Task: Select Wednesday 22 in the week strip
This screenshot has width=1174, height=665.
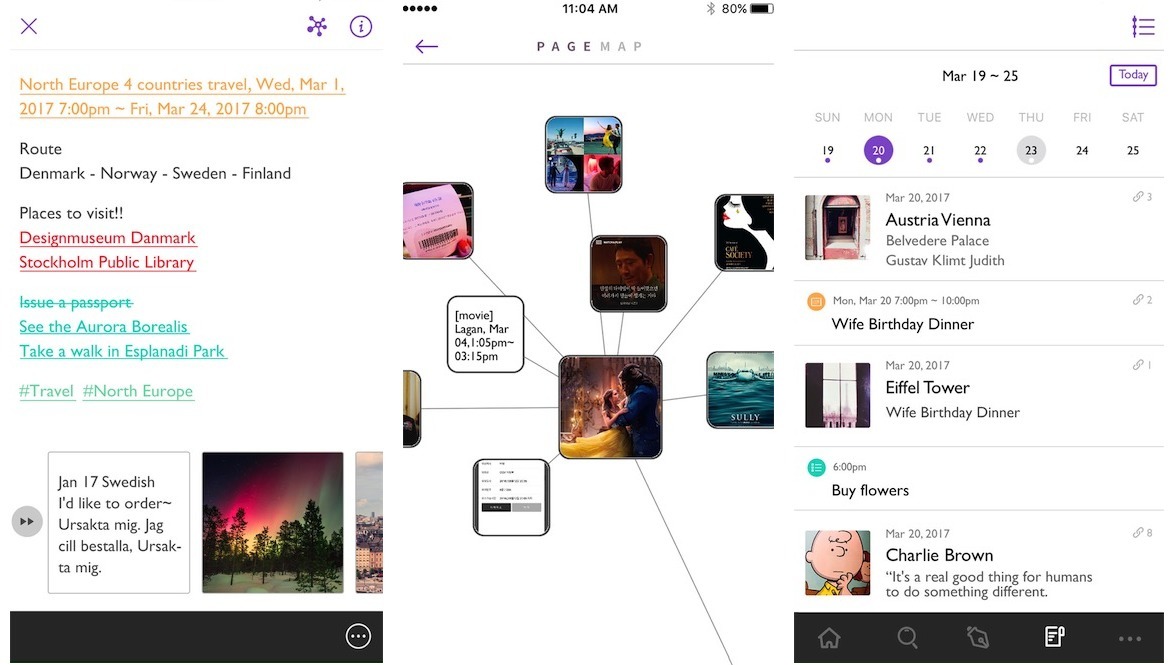Action: [x=980, y=151]
